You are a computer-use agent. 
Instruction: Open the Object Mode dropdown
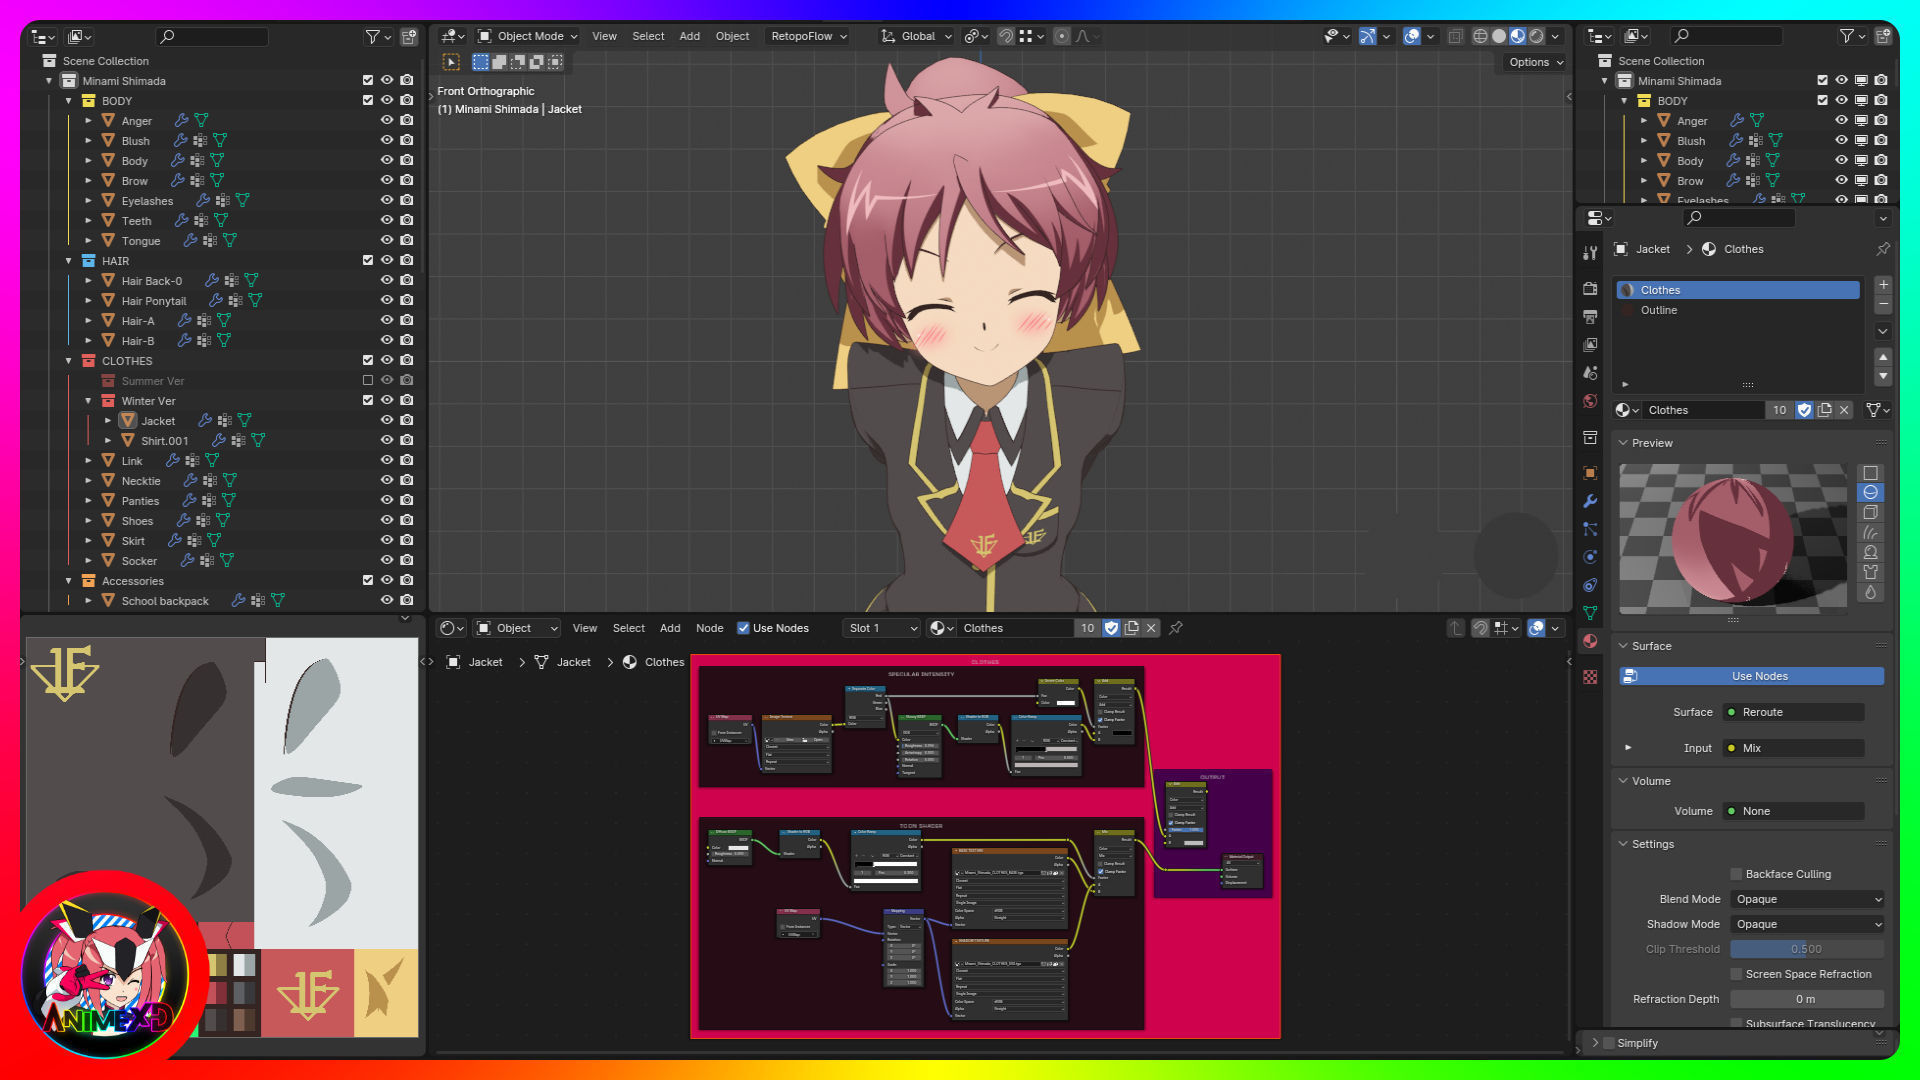click(x=527, y=36)
